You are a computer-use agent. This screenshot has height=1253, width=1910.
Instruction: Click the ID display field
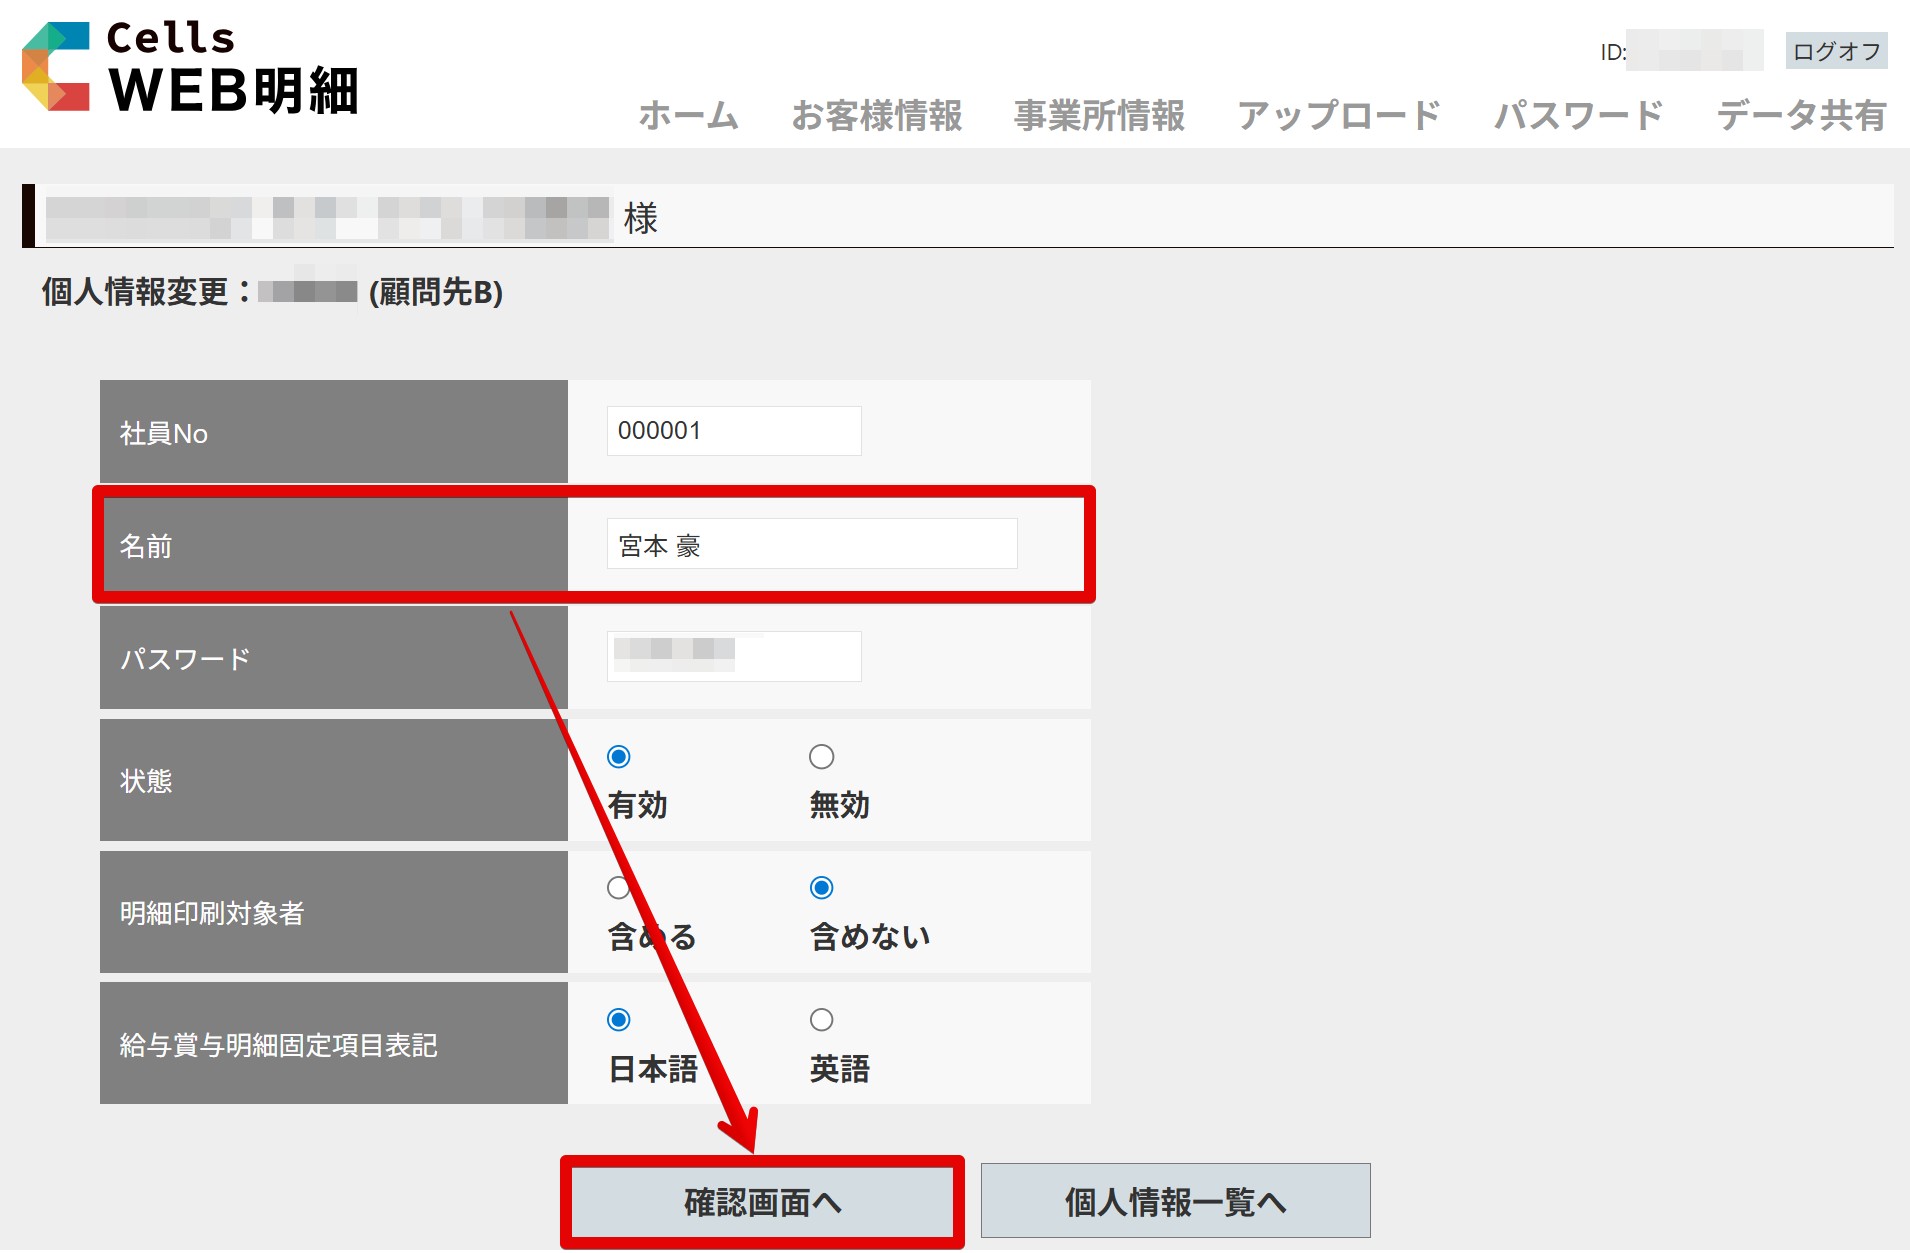[x=1693, y=51]
